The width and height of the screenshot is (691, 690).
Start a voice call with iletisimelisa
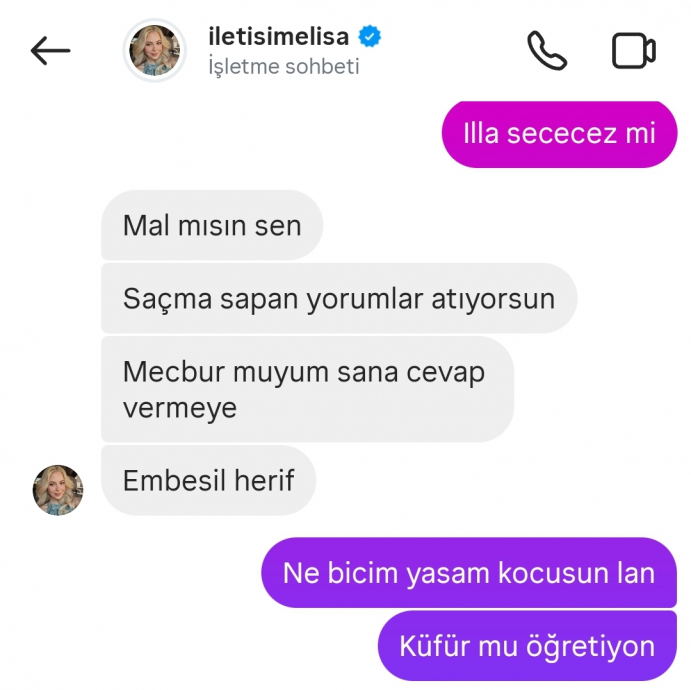tap(547, 50)
